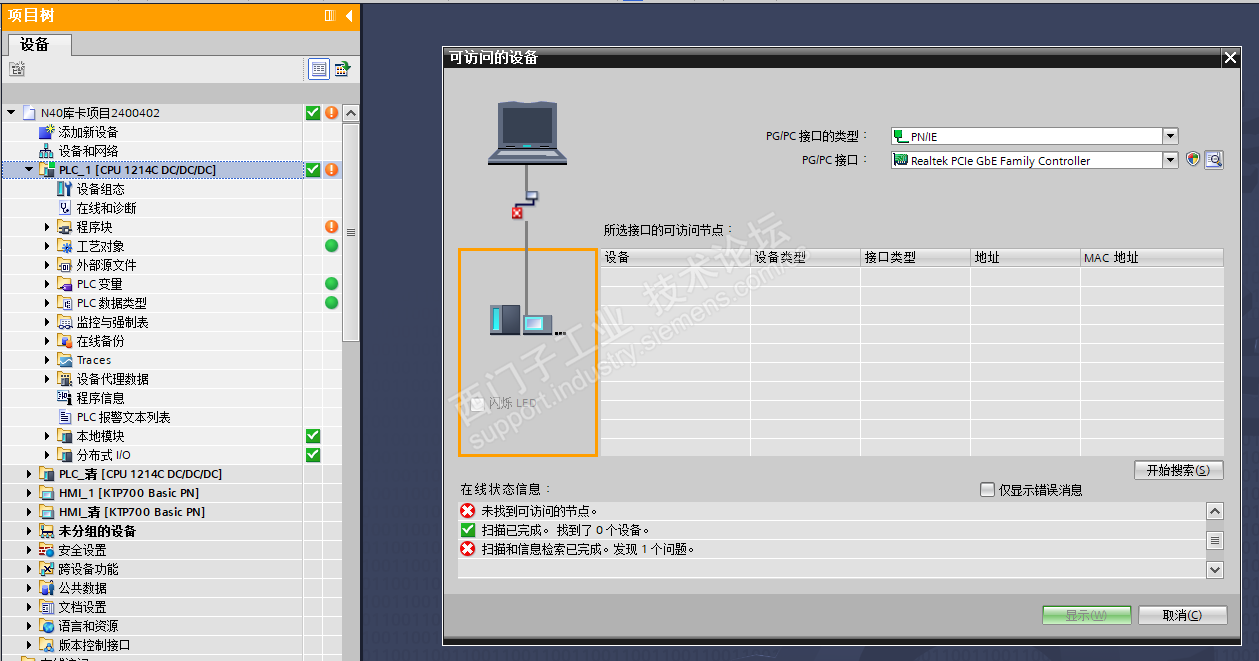This screenshot has height=661, width=1259.
Task: Expand the 程序块 node
Action: 47,227
